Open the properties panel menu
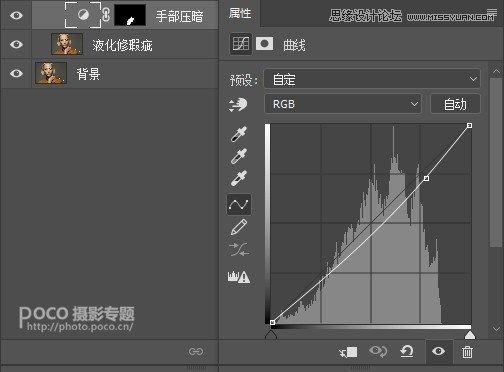The image size is (504, 372). pyautogui.click(x=492, y=12)
